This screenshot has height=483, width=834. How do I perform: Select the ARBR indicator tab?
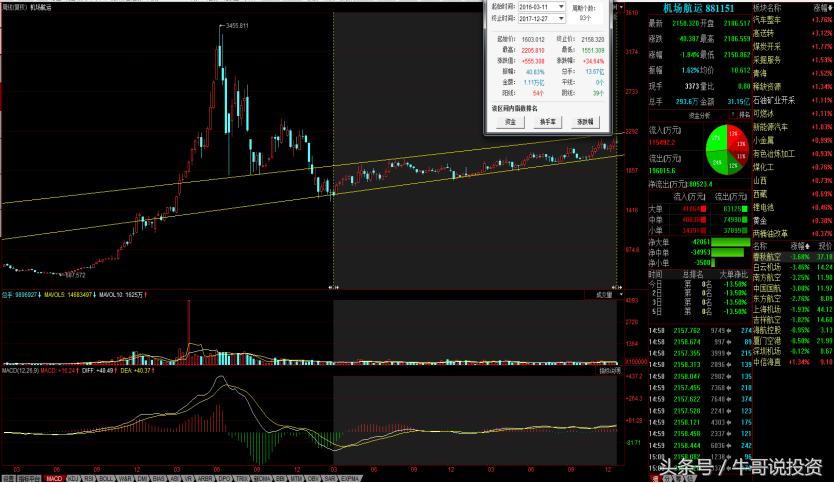click(x=205, y=478)
